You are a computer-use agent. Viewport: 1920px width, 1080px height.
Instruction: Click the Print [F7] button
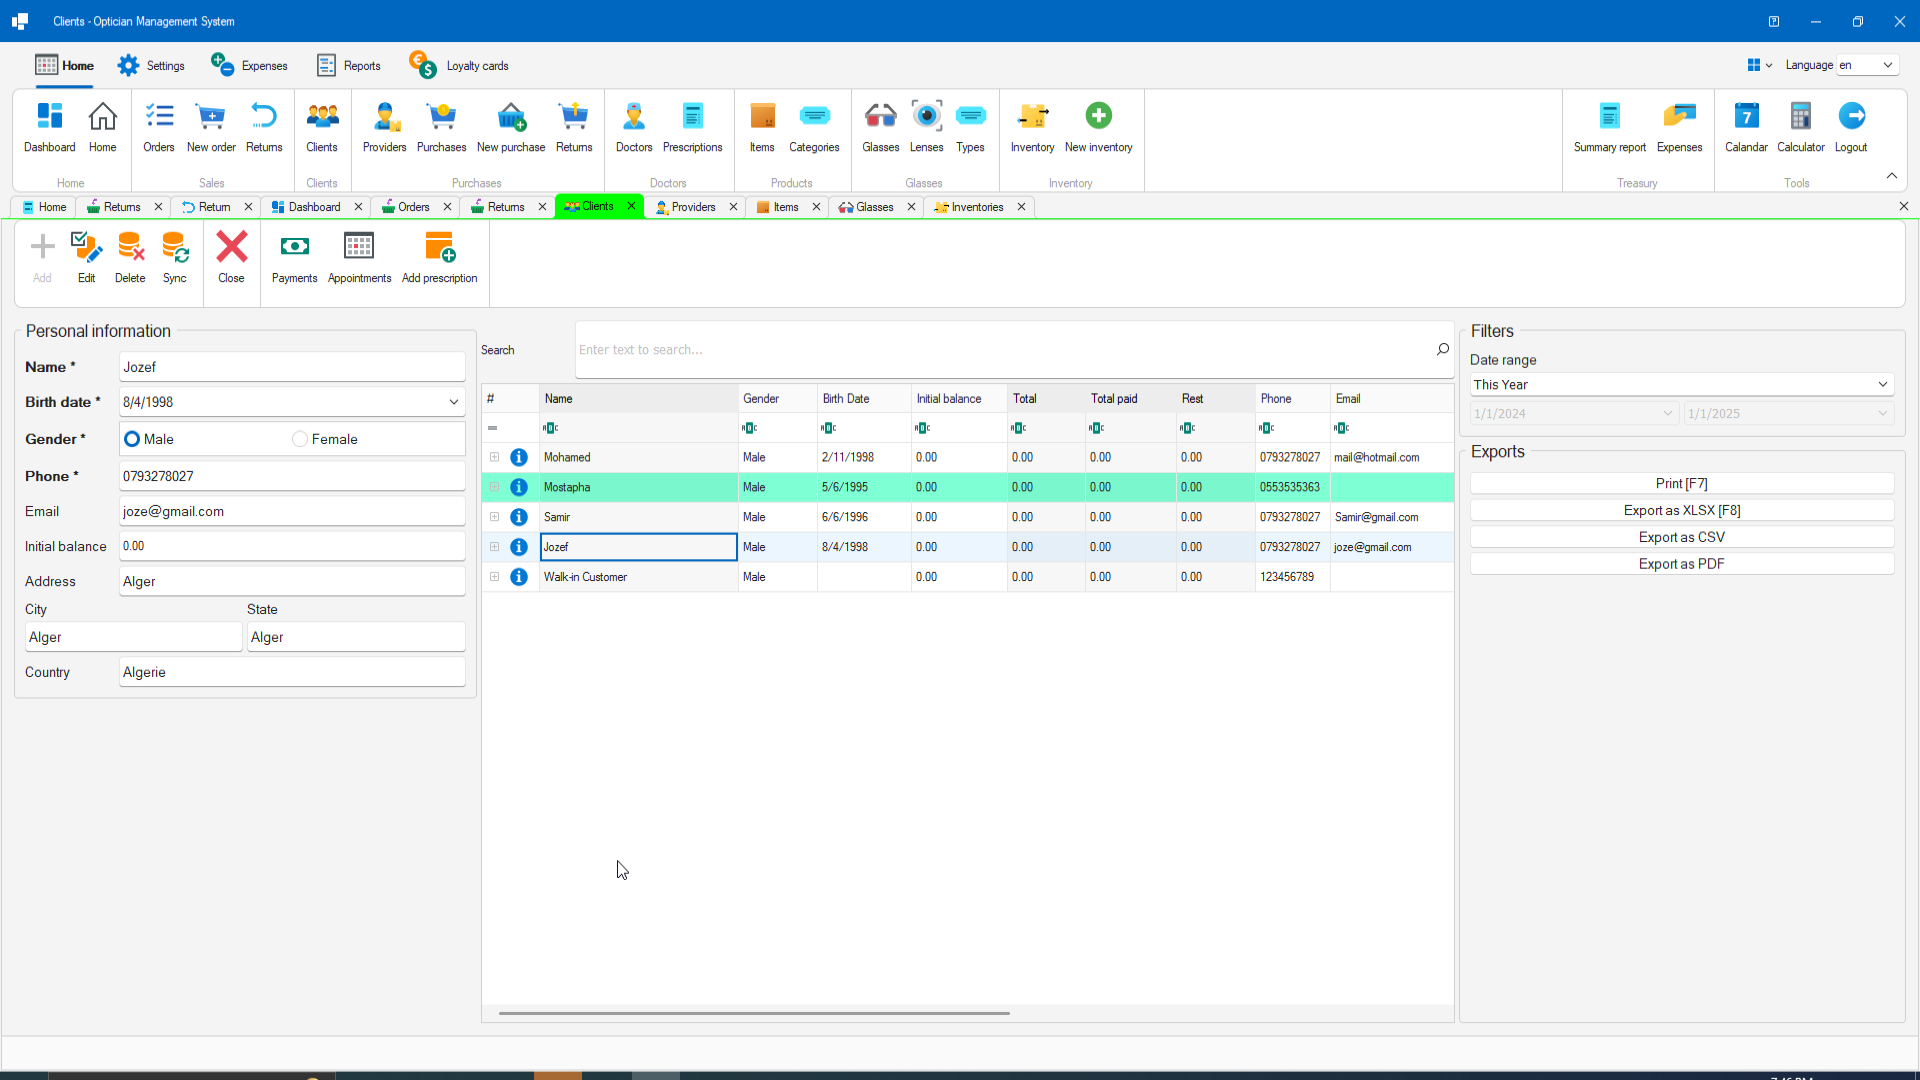coord(1681,483)
